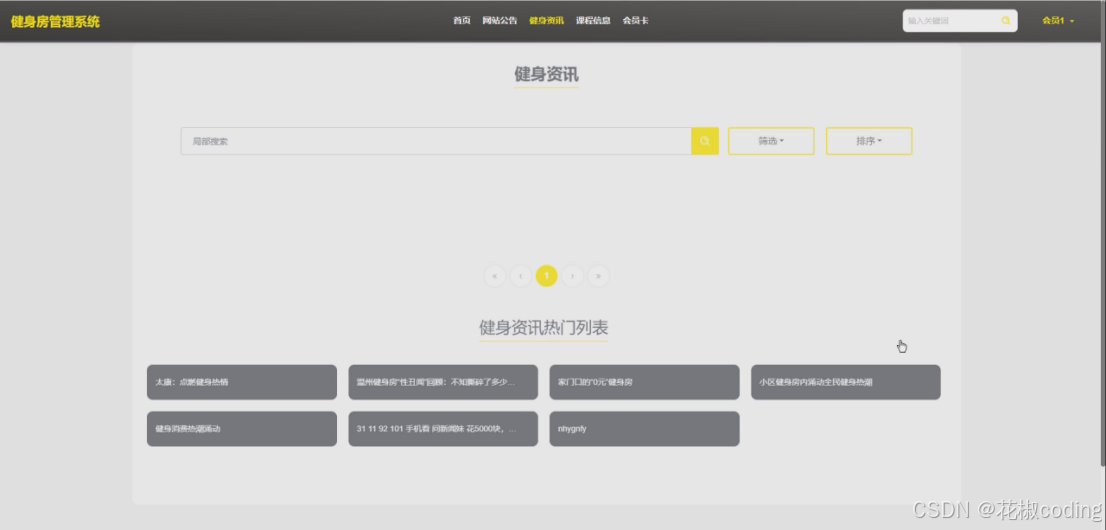
Task: Click the search icon in top keyword box
Action: [x=1006, y=20]
